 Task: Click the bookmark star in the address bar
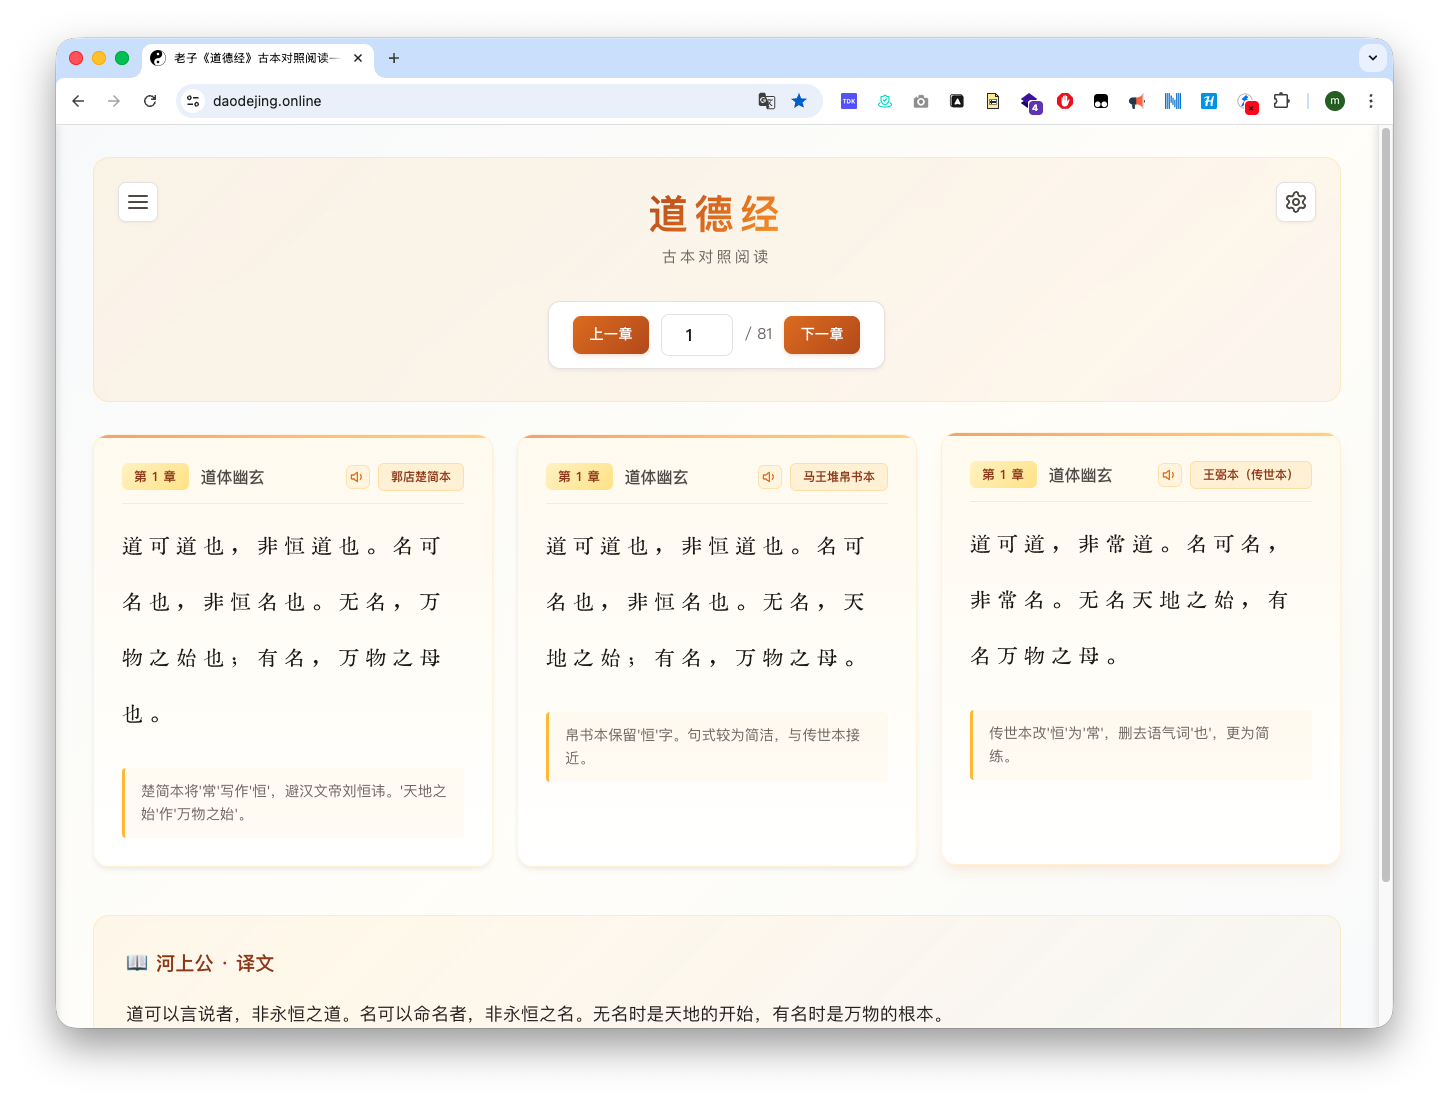(799, 100)
